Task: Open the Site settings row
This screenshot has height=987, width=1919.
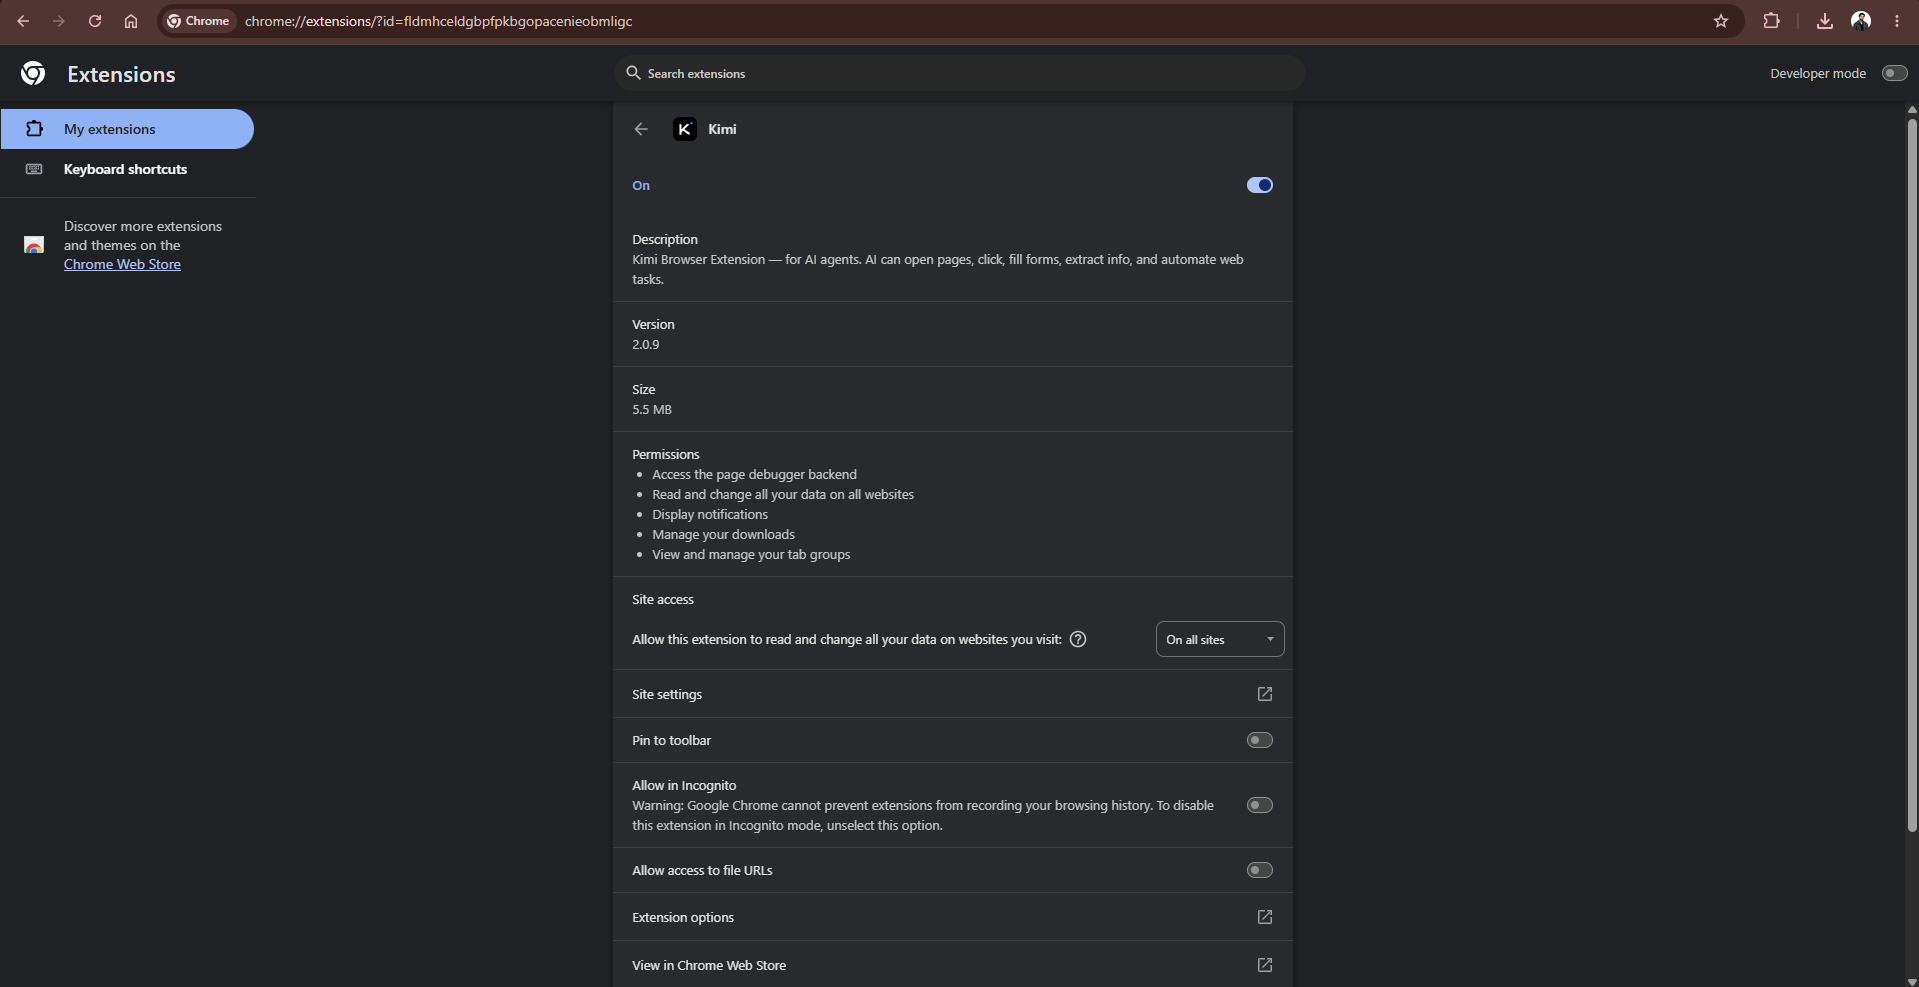Action: pyautogui.click(x=952, y=694)
